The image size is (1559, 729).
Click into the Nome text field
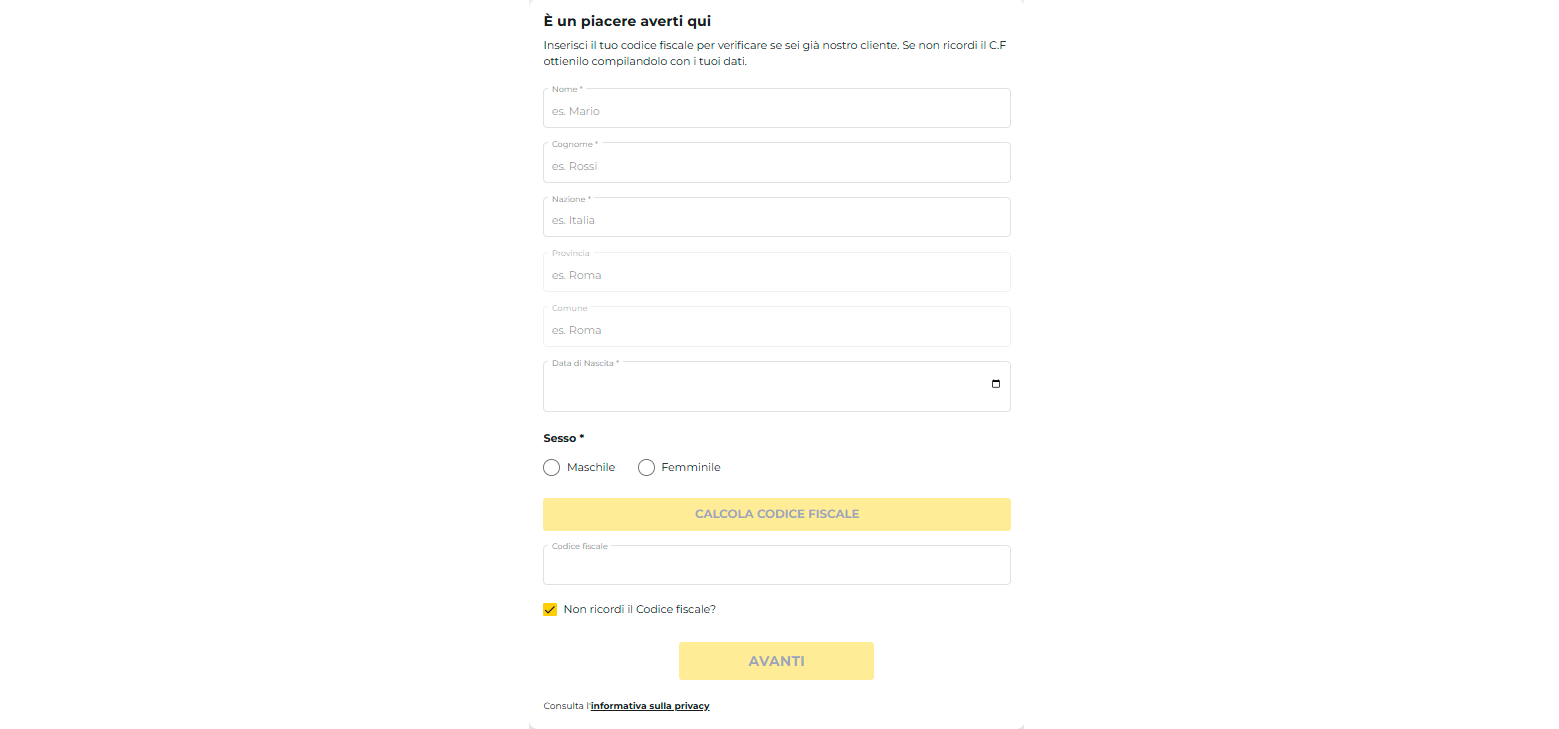776,108
